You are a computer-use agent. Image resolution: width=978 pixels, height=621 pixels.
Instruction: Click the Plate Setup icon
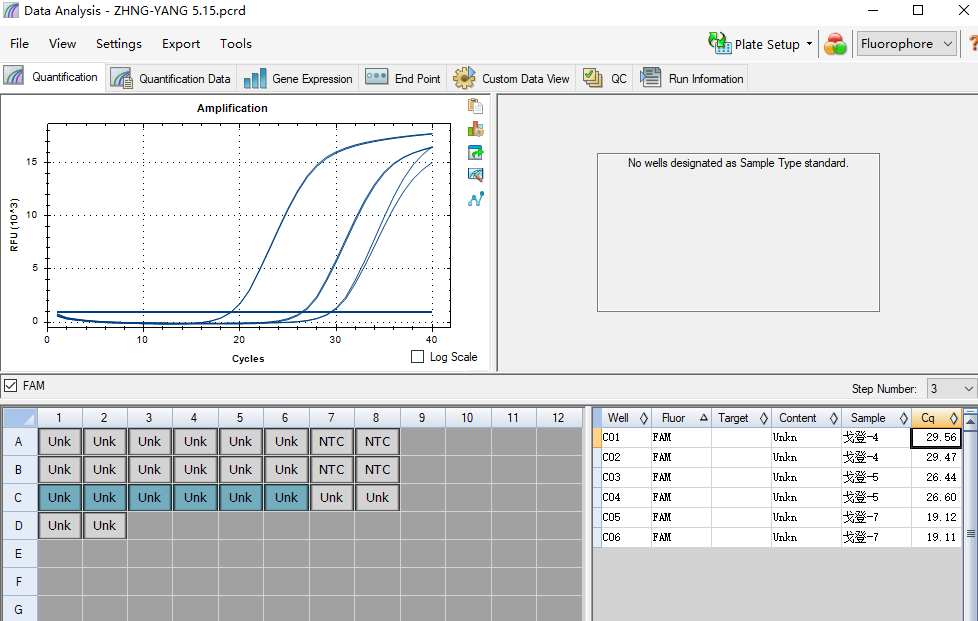coord(719,43)
